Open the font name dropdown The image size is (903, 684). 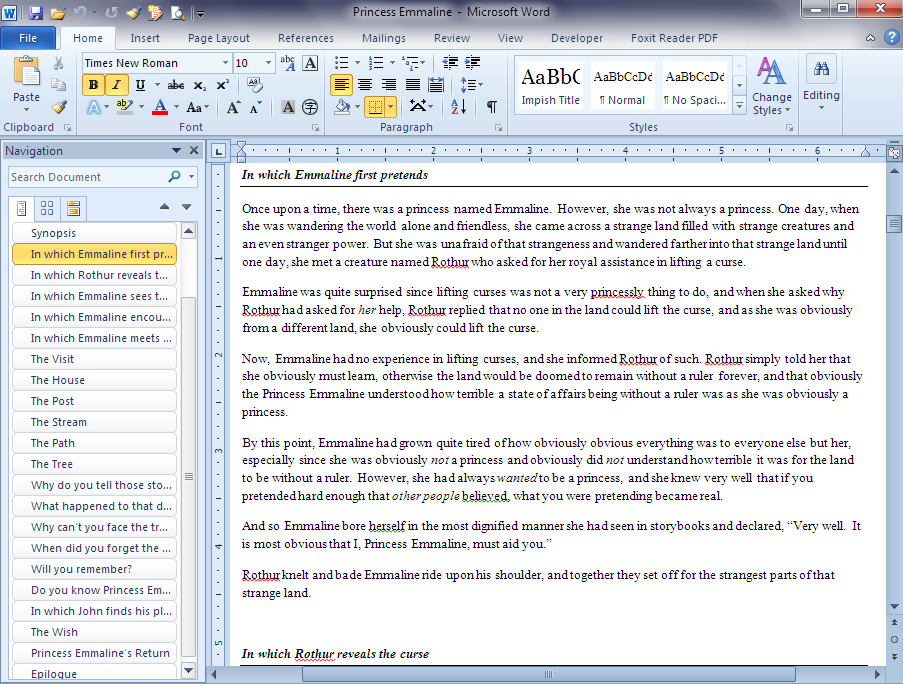(x=225, y=63)
